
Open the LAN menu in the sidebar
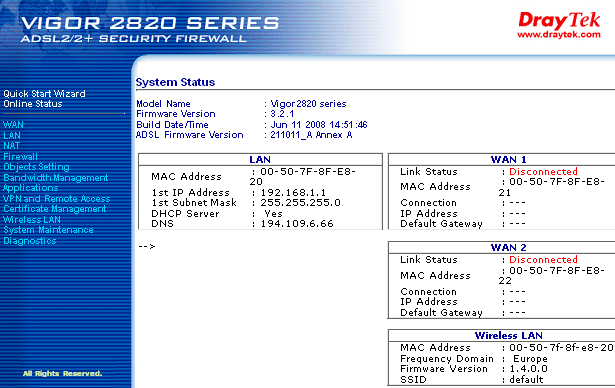click(12, 136)
